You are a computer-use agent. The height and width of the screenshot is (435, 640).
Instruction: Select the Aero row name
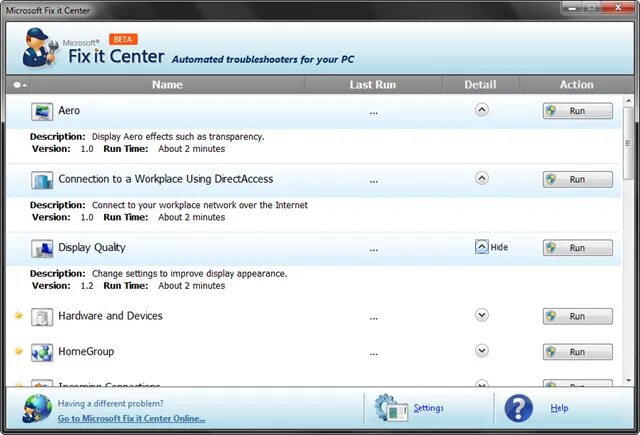point(69,111)
